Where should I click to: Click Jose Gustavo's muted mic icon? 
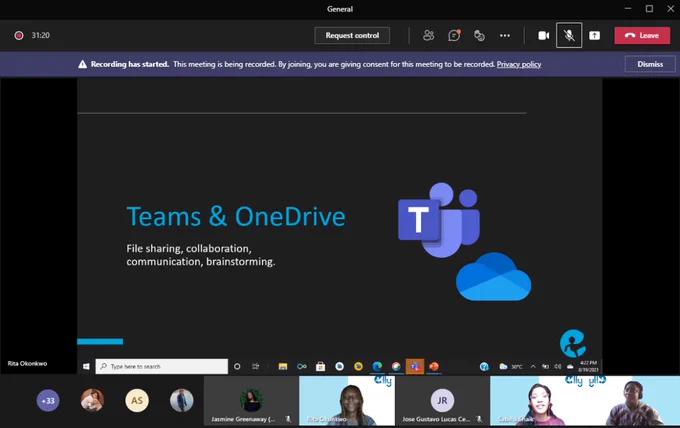479,419
